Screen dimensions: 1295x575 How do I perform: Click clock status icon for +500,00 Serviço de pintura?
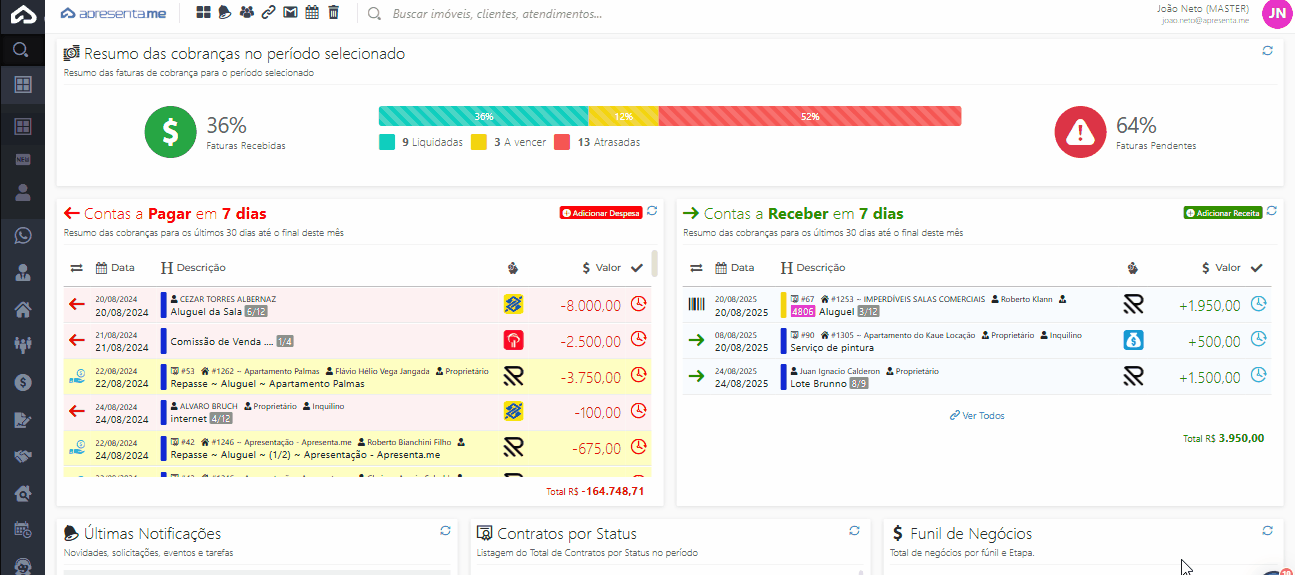pyautogui.click(x=1259, y=340)
